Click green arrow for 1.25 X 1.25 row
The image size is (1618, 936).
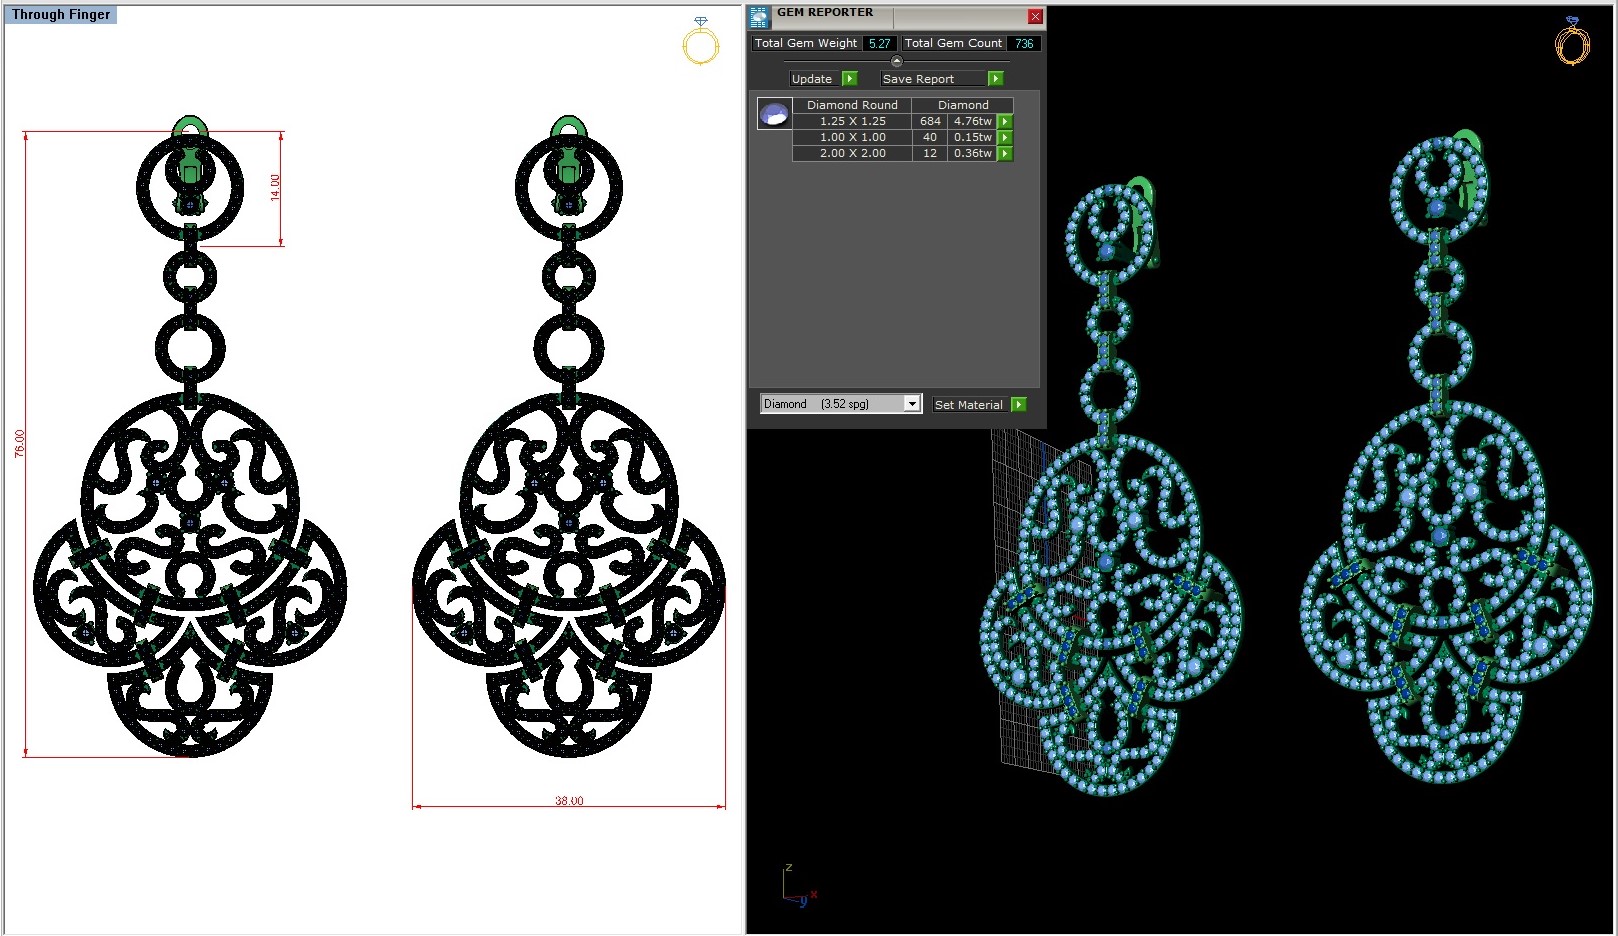(x=1005, y=121)
